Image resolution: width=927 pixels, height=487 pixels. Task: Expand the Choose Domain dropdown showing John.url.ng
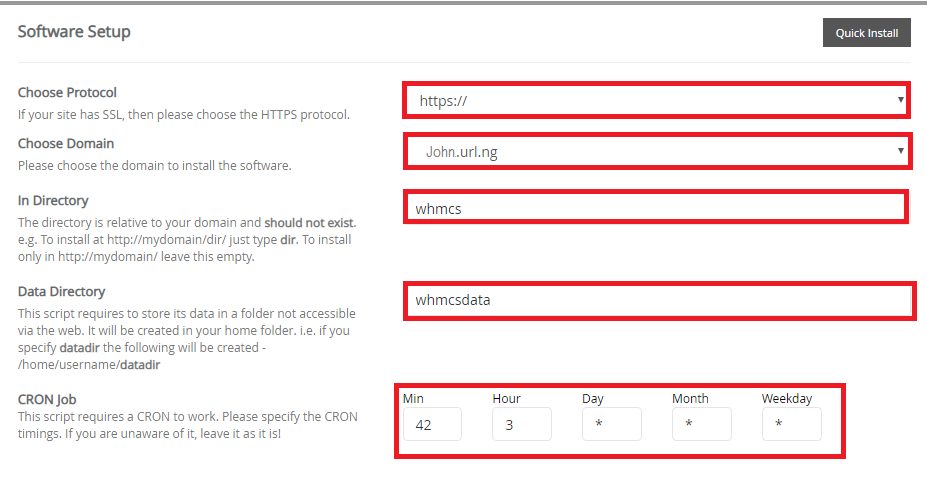point(656,152)
